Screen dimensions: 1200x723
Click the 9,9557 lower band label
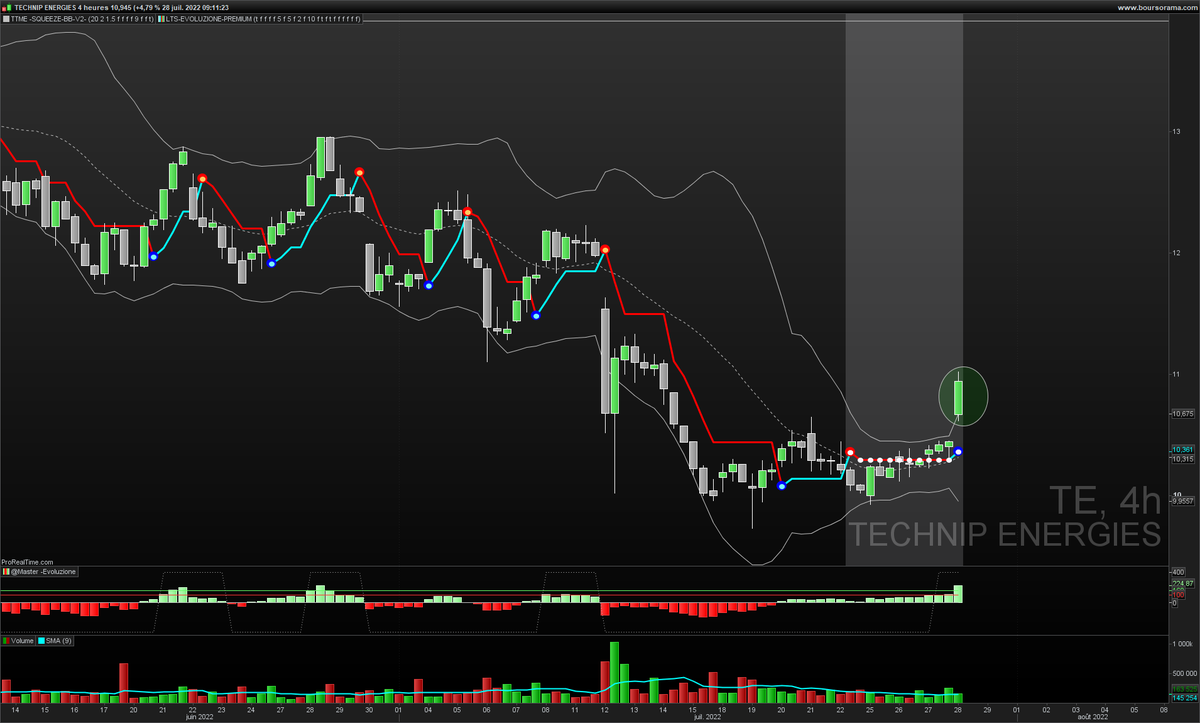click(1184, 503)
